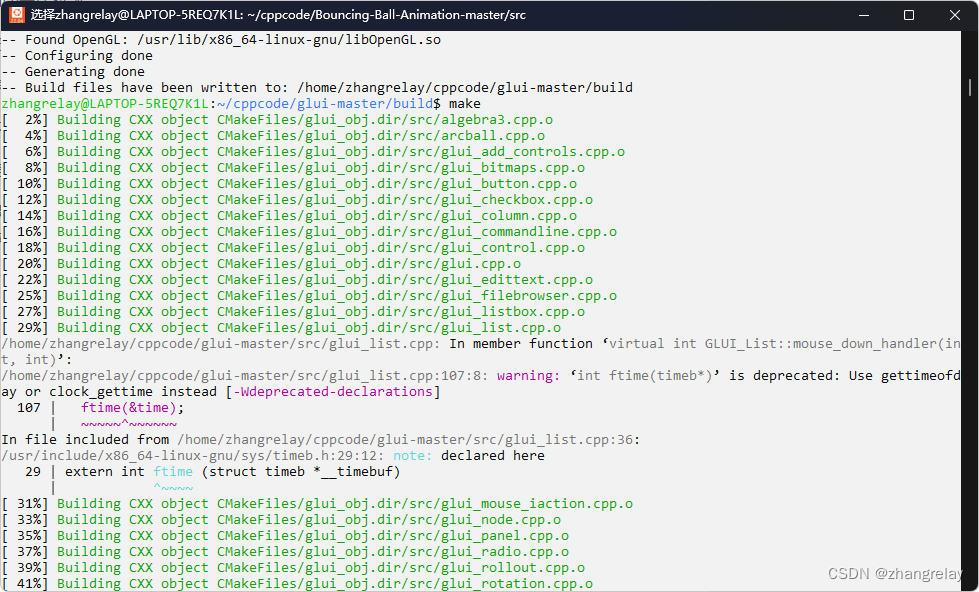Click the terminal window title text
This screenshot has height=592, width=979.
(x=278, y=15)
